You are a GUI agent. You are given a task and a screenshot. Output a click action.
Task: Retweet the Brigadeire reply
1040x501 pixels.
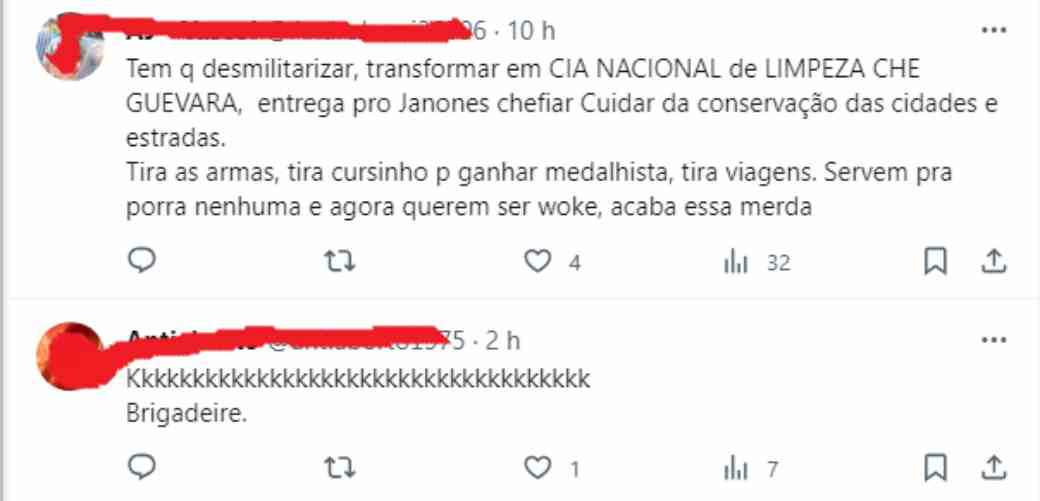pos(340,469)
